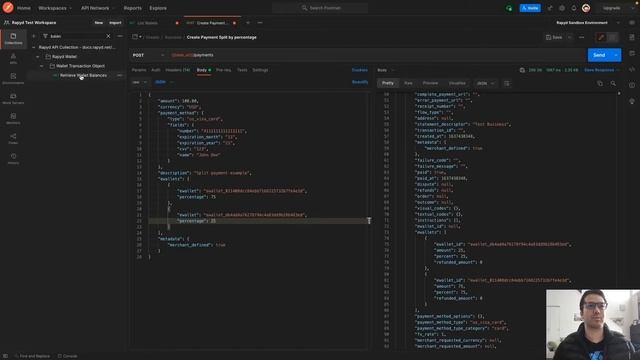
Task: Open the Headers (14) tab
Action: point(178,70)
